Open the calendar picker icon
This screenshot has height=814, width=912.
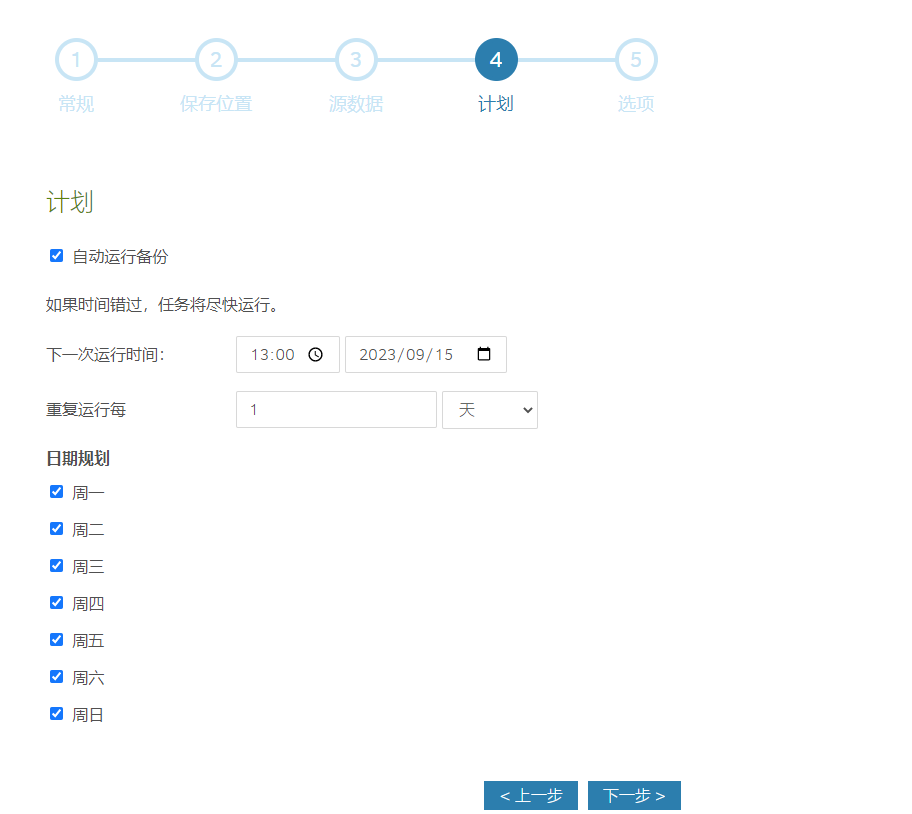pyautogui.click(x=484, y=355)
